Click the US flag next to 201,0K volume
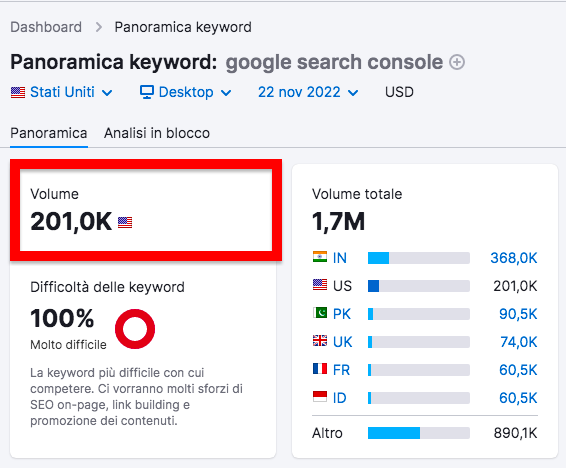The height and width of the screenshot is (468, 566). [x=125, y=222]
